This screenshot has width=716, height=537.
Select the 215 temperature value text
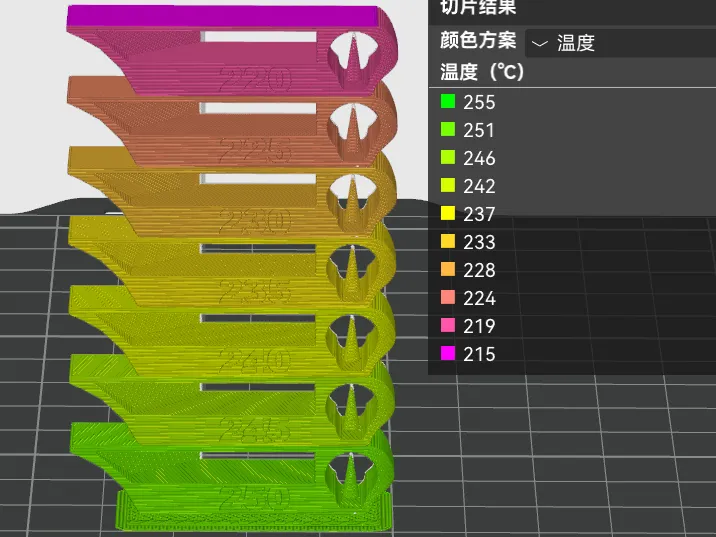pos(479,354)
